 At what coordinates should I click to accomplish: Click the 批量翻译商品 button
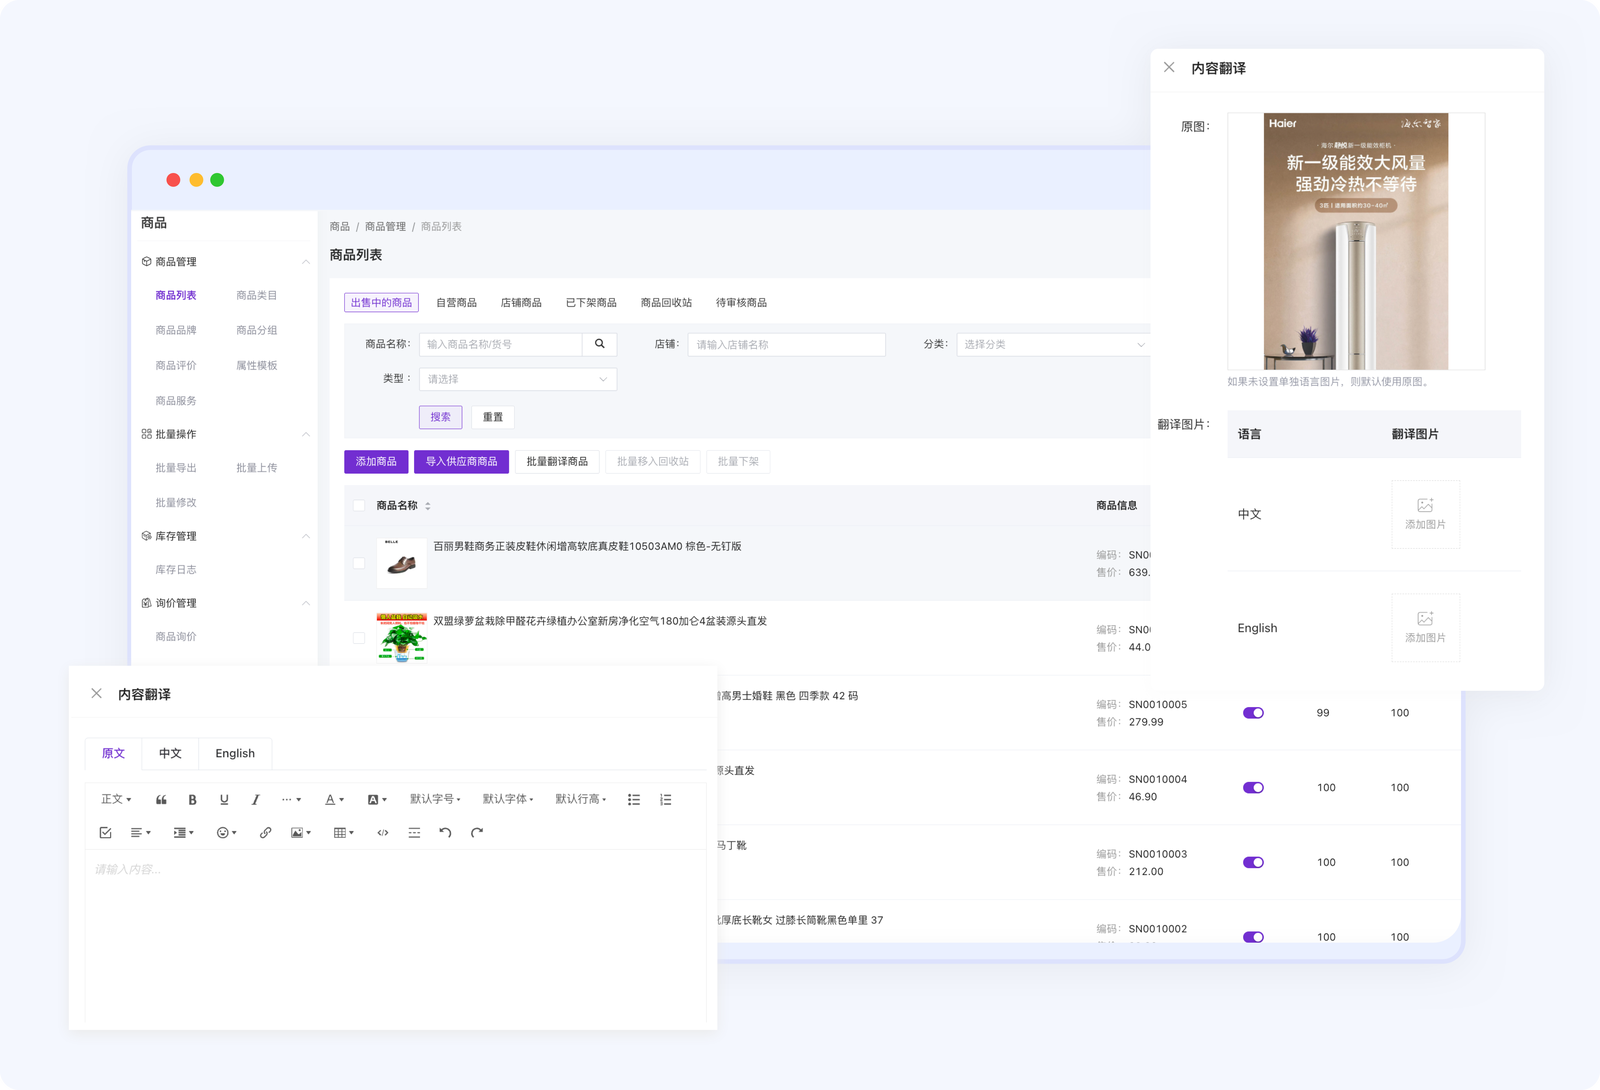(557, 462)
